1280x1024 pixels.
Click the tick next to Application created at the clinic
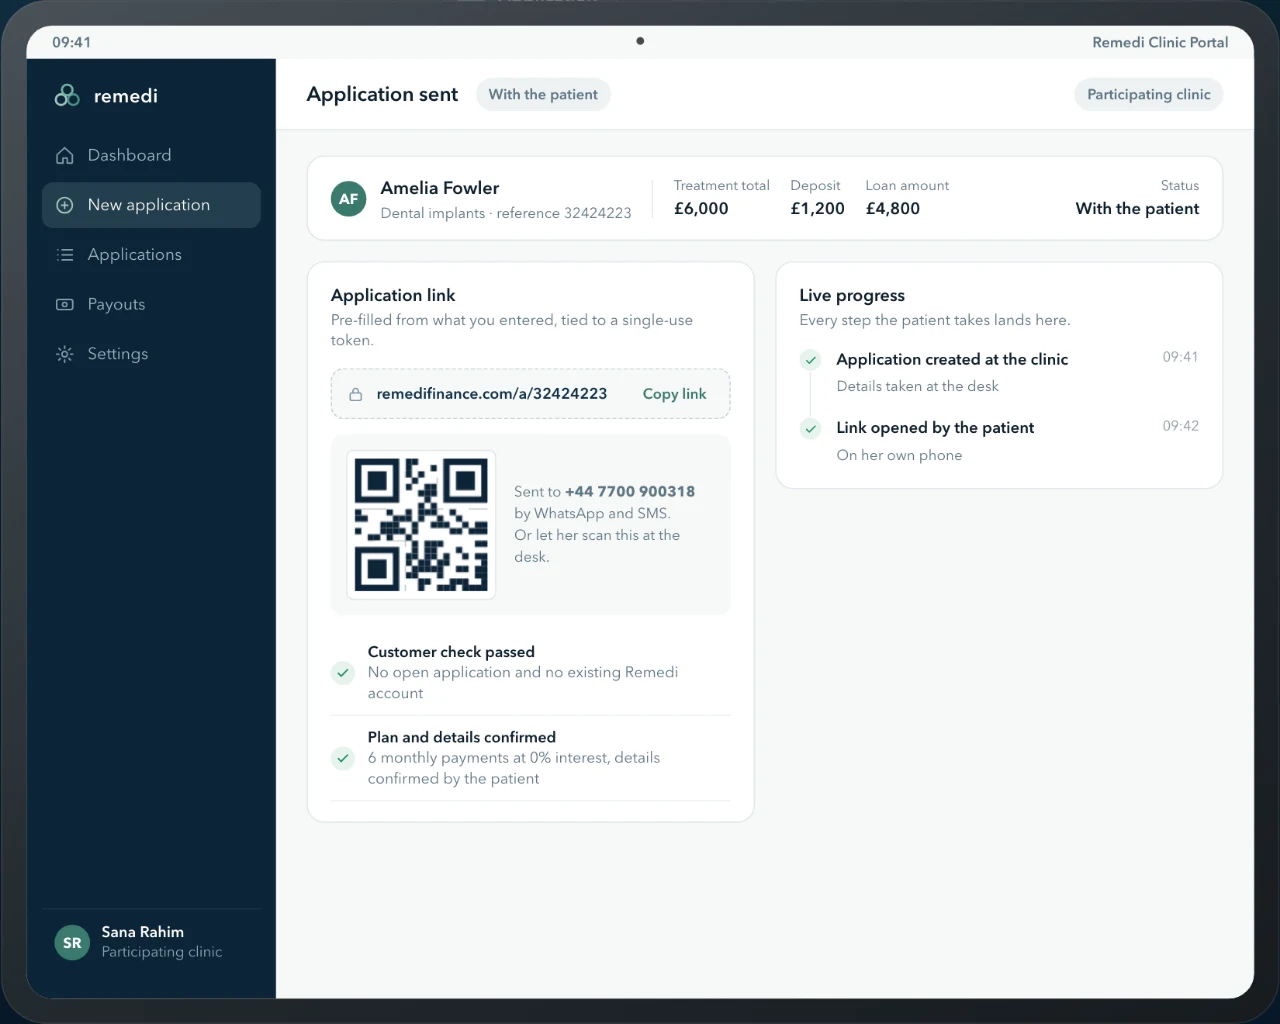(x=811, y=360)
